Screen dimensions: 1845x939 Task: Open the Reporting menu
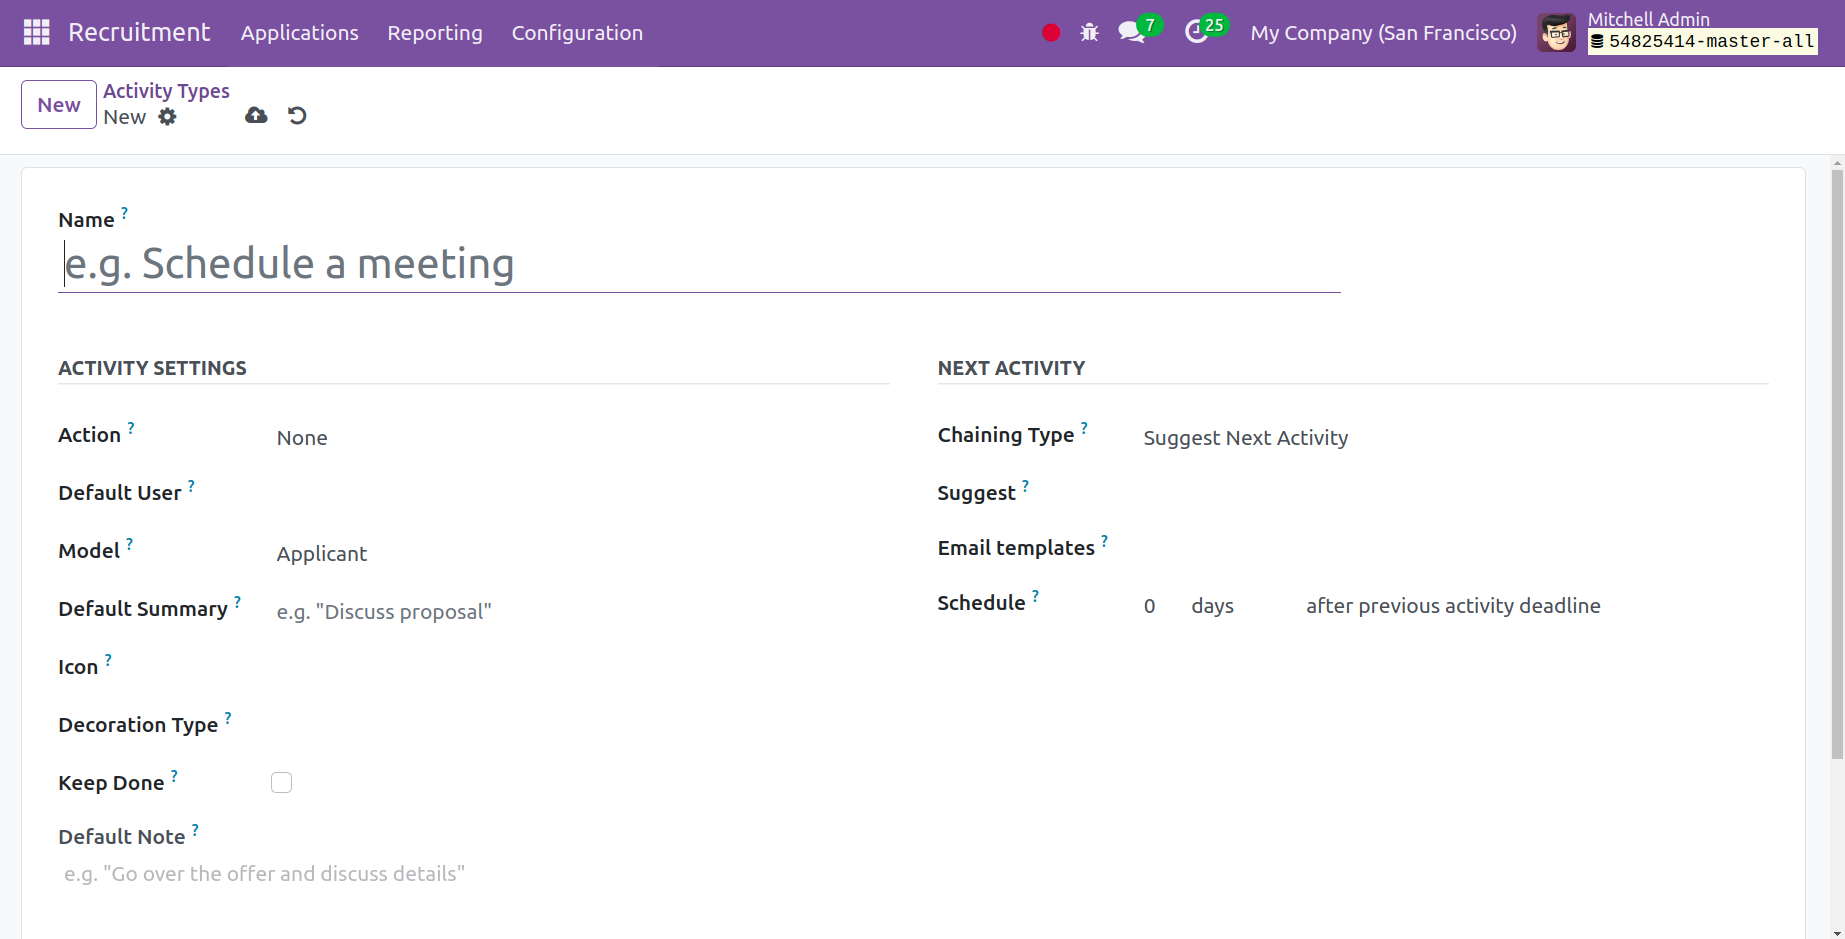[435, 33]
